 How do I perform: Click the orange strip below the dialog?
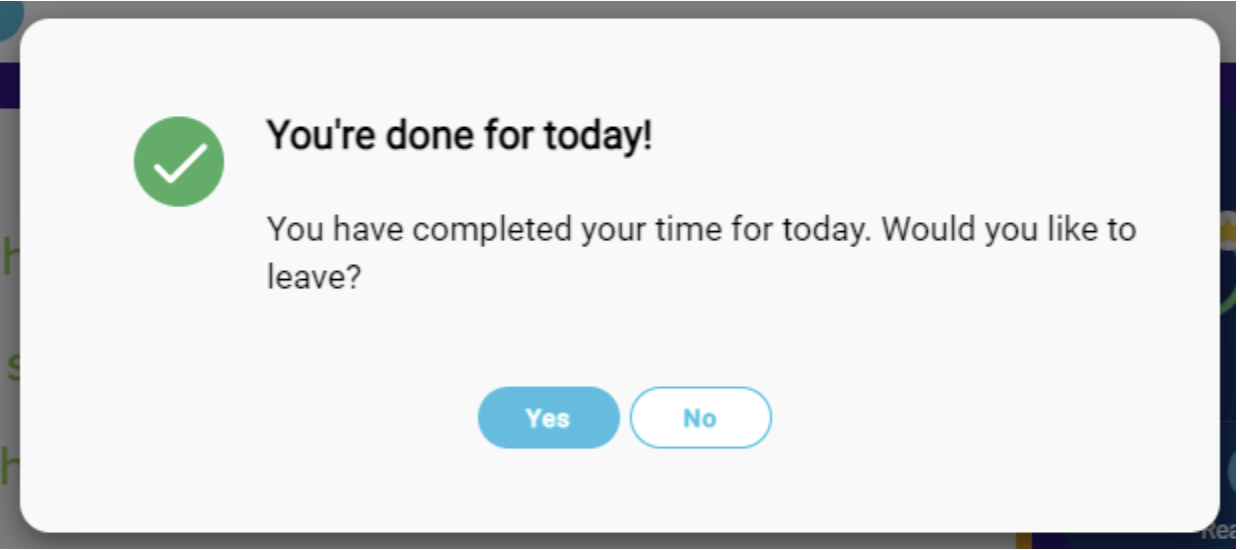pyautogui.click(x=1024, y=541)
